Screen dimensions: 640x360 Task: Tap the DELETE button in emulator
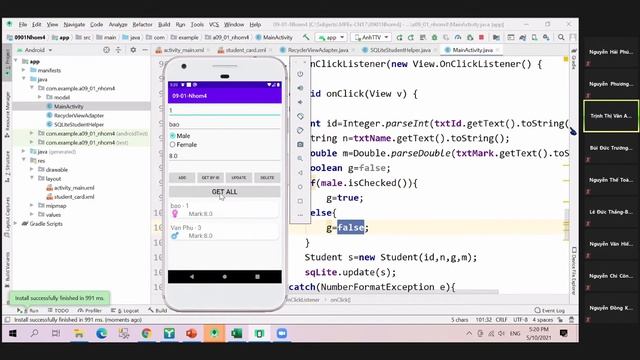click(267, 178)
